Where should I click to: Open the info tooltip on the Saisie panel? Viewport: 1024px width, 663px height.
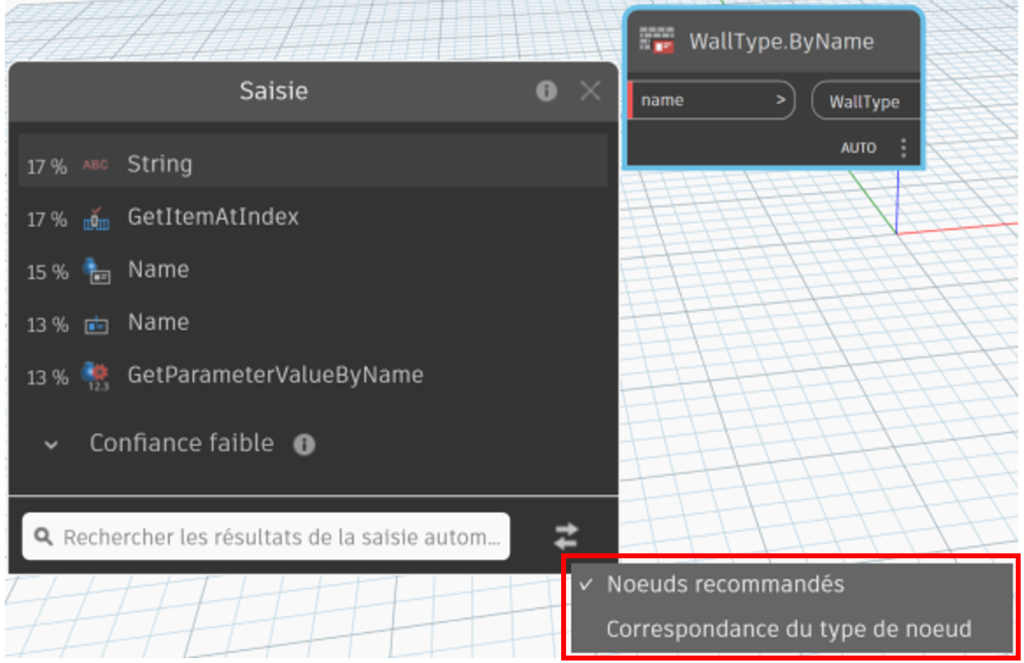[546, 90]
